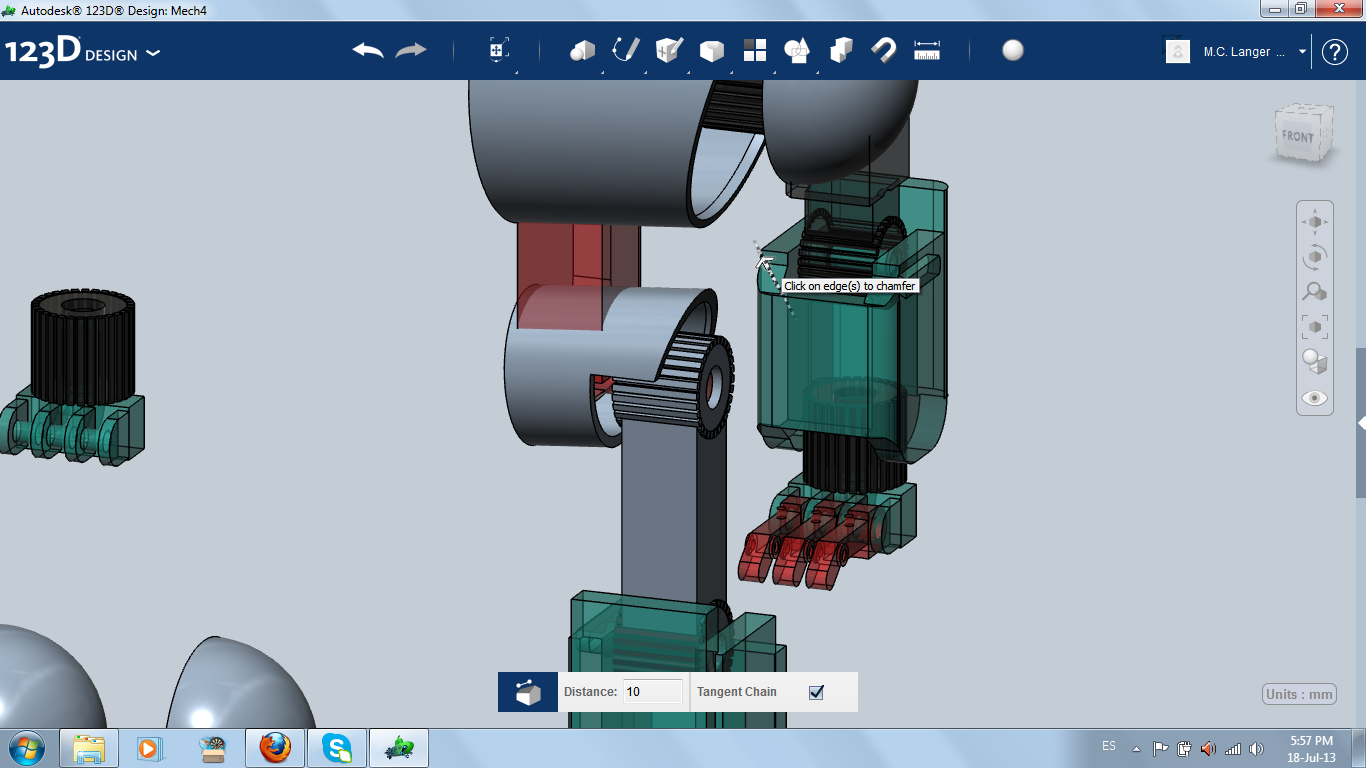
Task: Click the ES language indicator
Action: coord(1109,746)
